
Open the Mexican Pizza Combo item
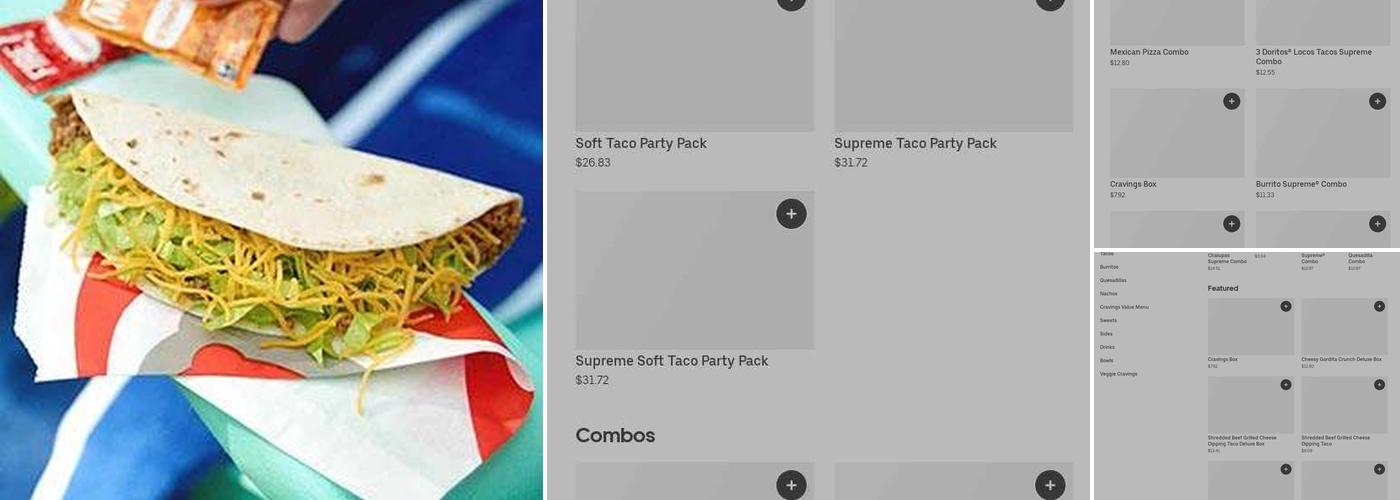point(1149,52)
